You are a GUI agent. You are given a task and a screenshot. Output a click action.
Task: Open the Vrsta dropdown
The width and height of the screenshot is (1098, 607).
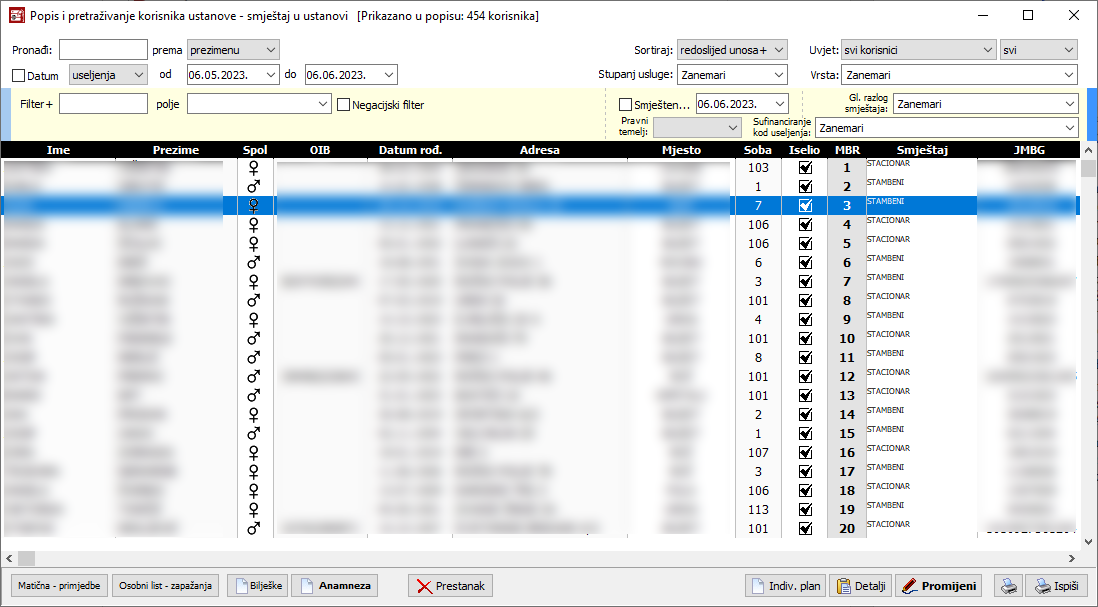point(959,75)
